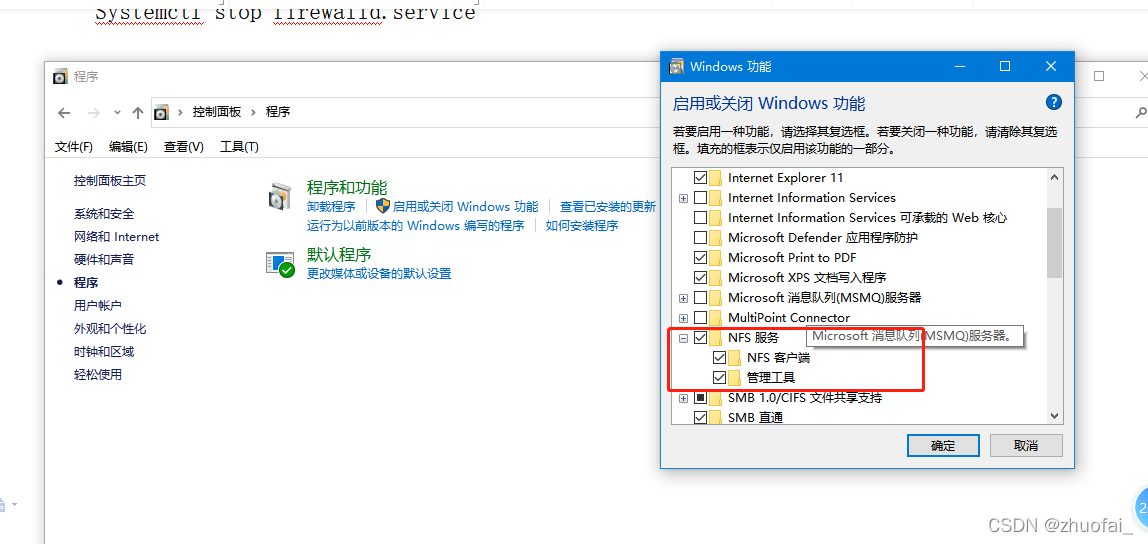Toggle SMB 1.0/CIFS 文件共享支持 checkbox
1148x544 pixels.
click(701, 398)
